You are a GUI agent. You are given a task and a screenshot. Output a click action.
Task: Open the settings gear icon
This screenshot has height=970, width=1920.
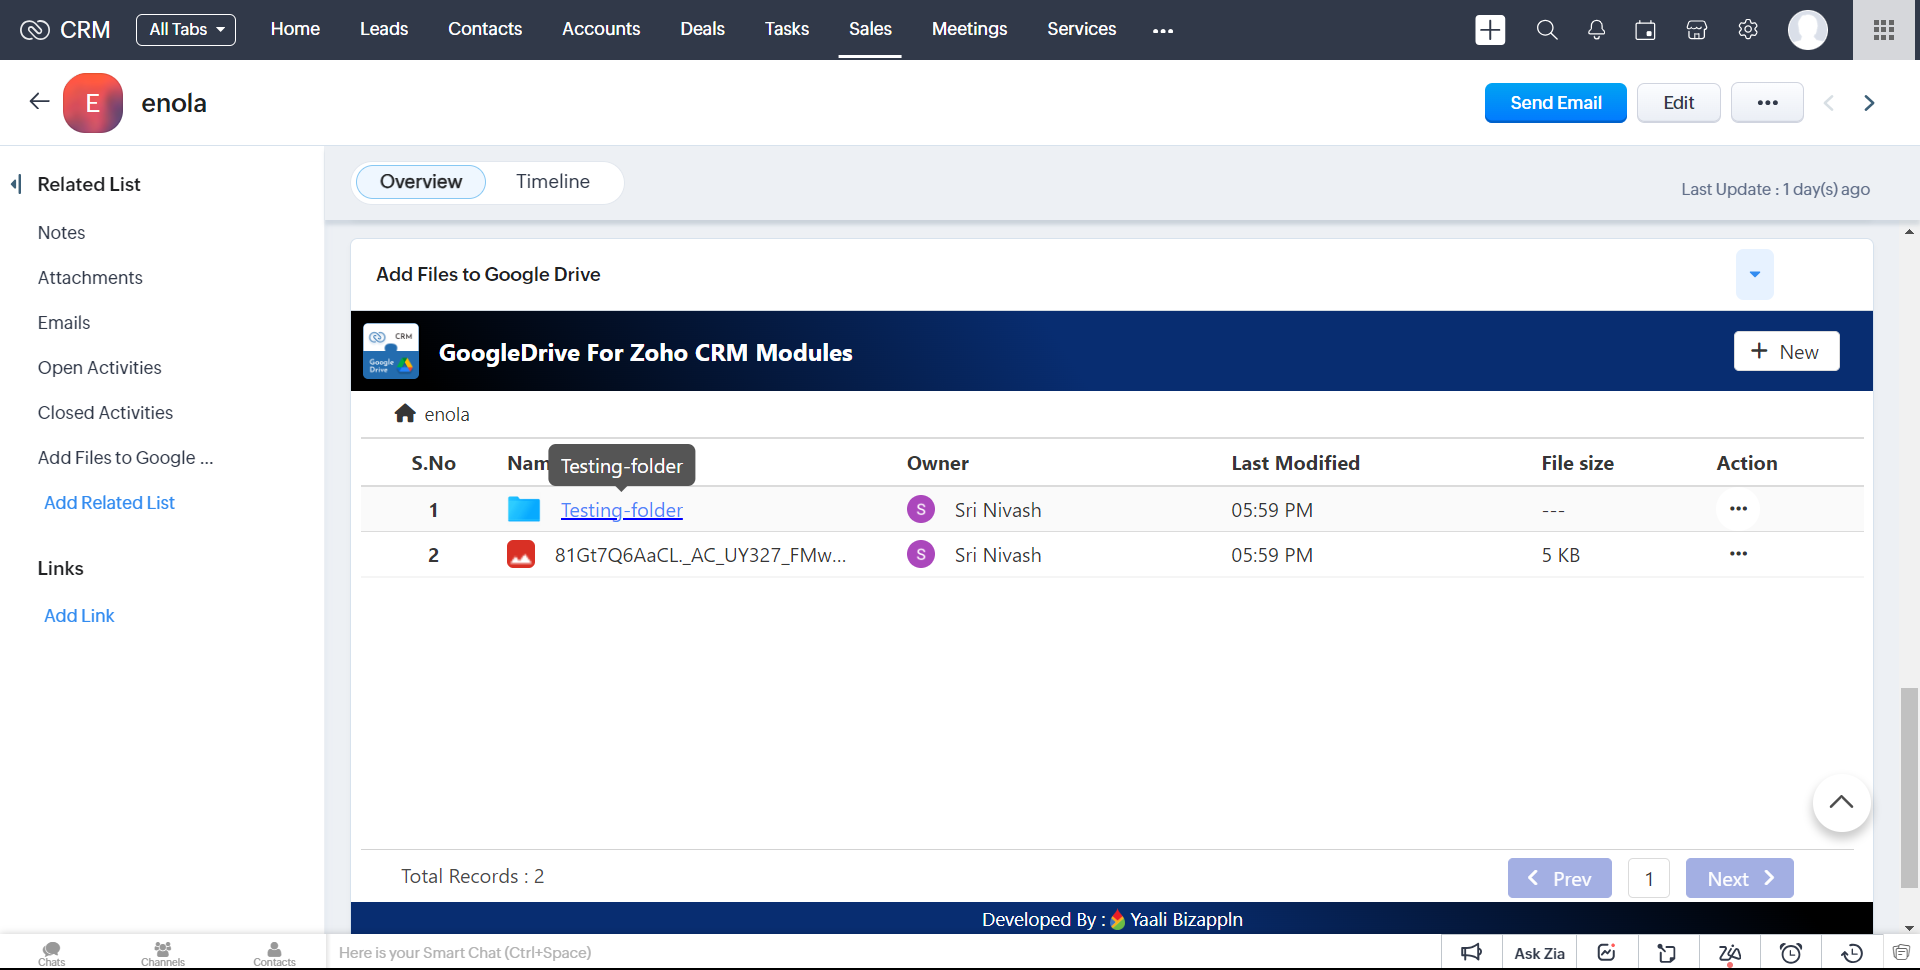point(1748,30)
